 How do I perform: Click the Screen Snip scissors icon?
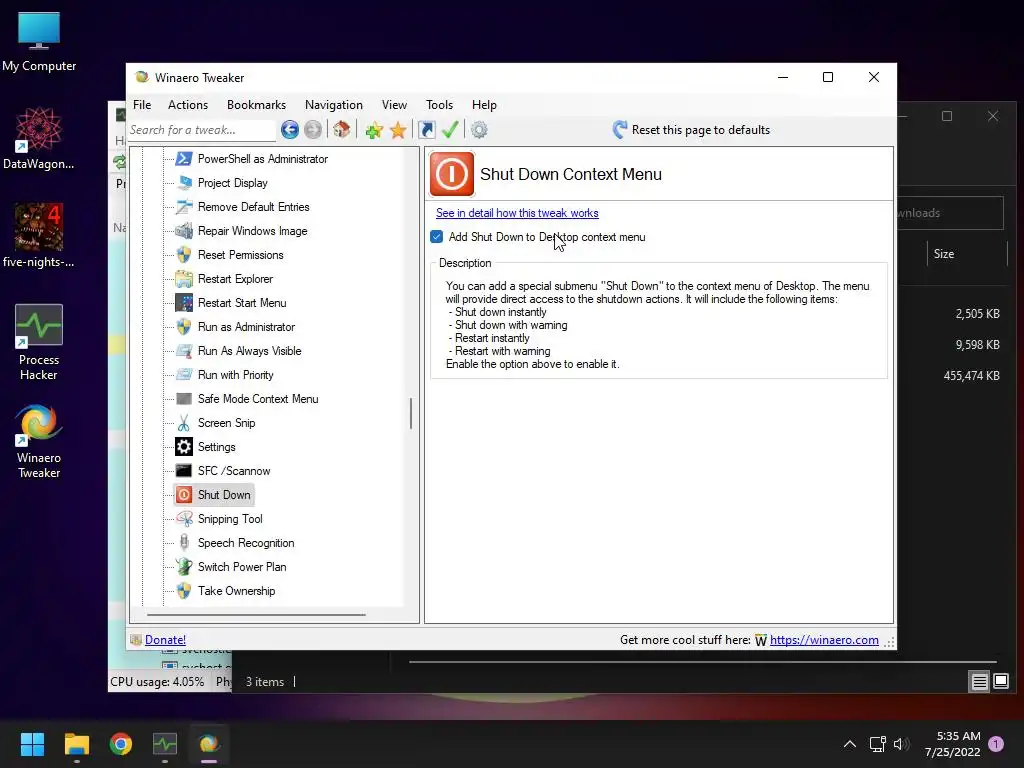tap(184, 423)
